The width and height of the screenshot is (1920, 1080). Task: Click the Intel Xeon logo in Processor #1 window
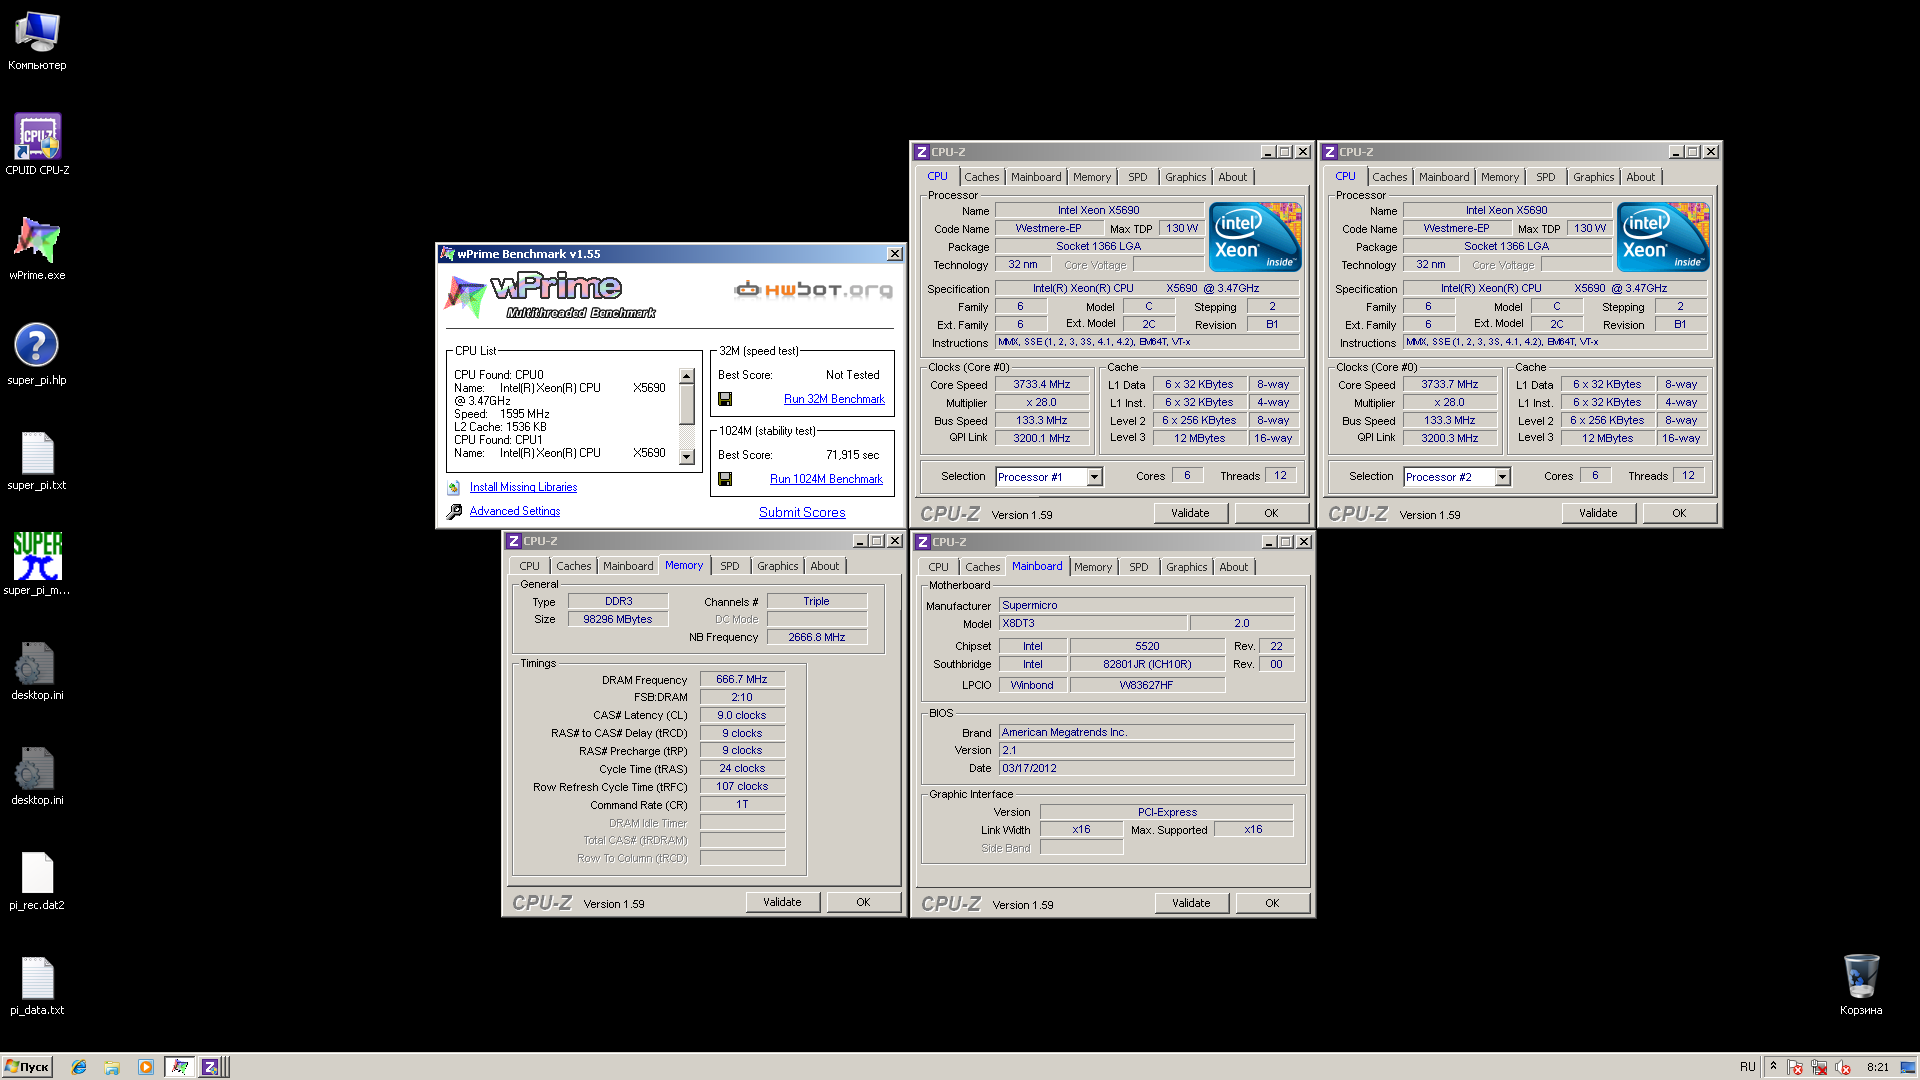click(x=1255, y=237)
